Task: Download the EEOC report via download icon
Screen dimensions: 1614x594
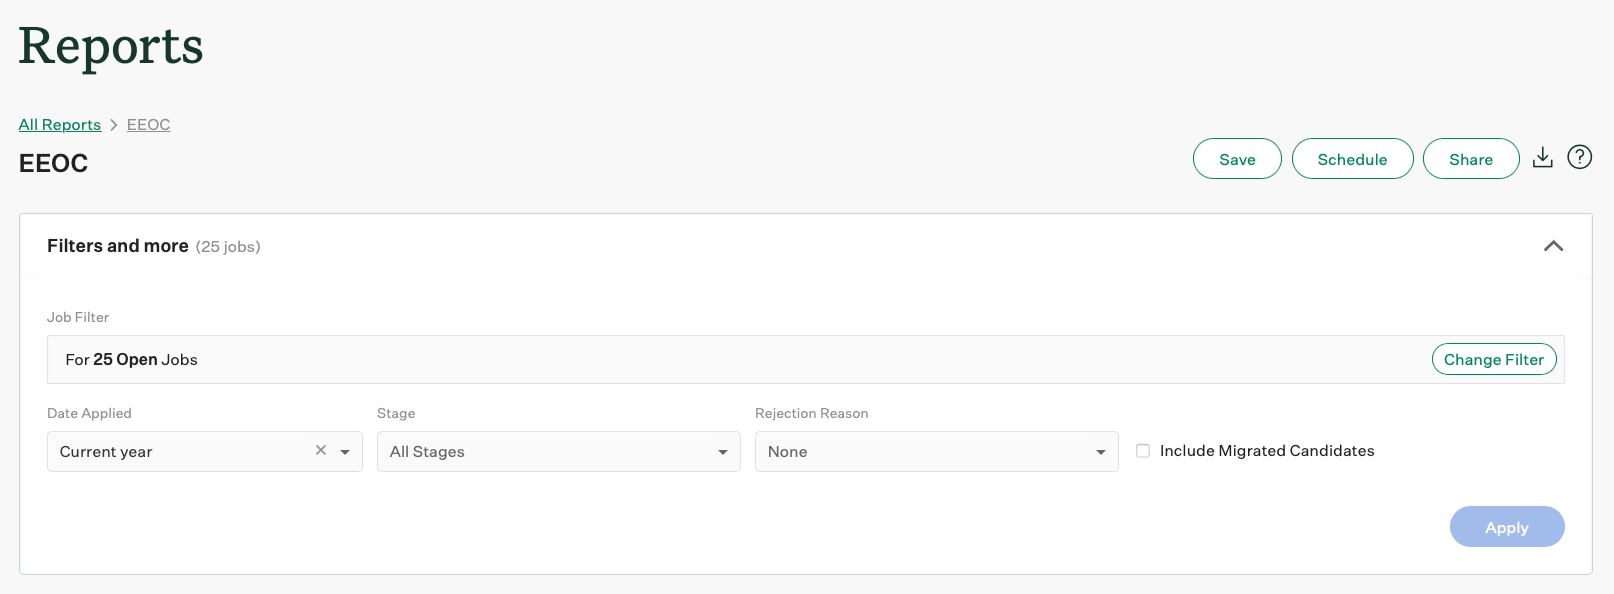Action: [x=1543, y=157]
